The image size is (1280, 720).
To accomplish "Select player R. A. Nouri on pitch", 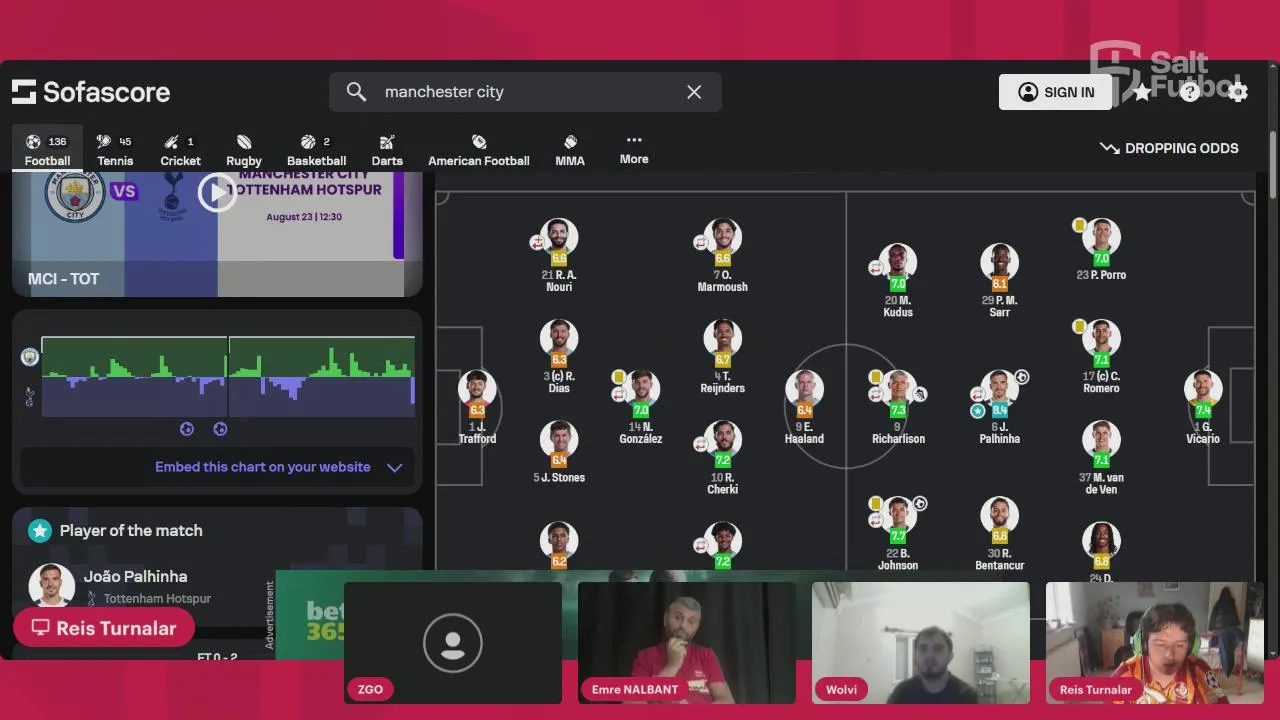I will tap(559, 256).
